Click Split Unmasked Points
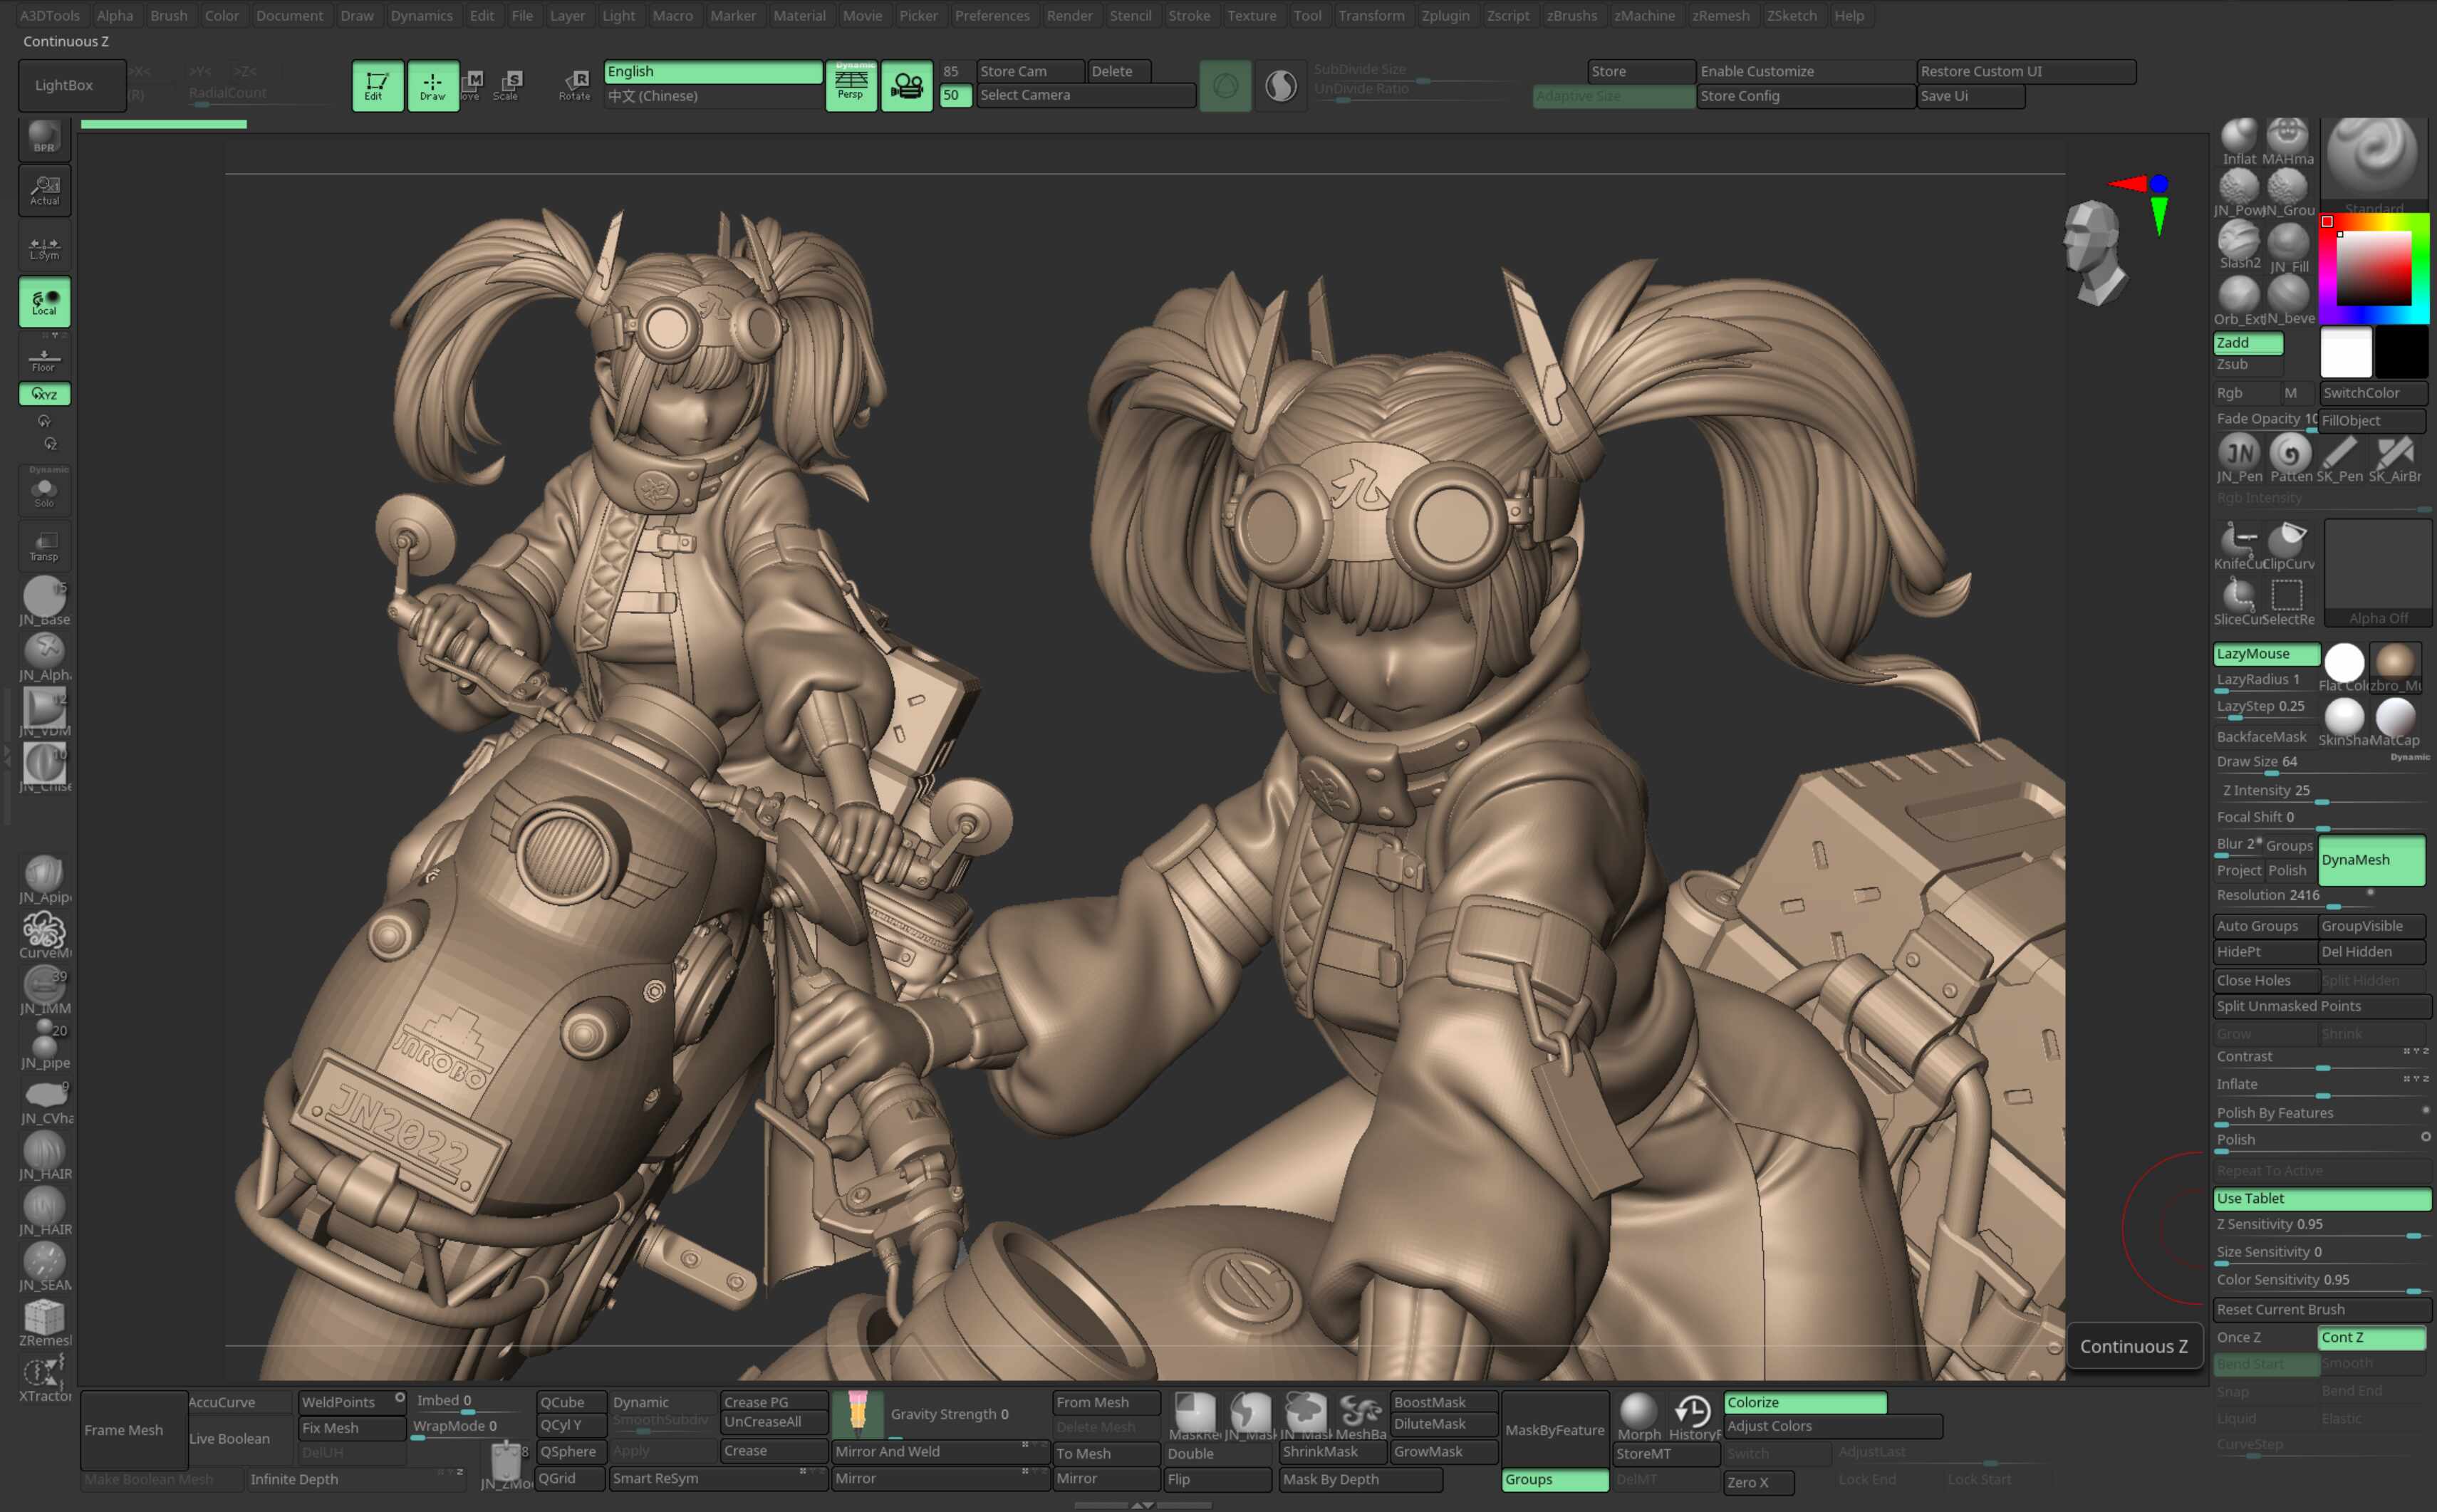The image size is (2437, 1512). pyautogui.click(x=2322, y=1006)
